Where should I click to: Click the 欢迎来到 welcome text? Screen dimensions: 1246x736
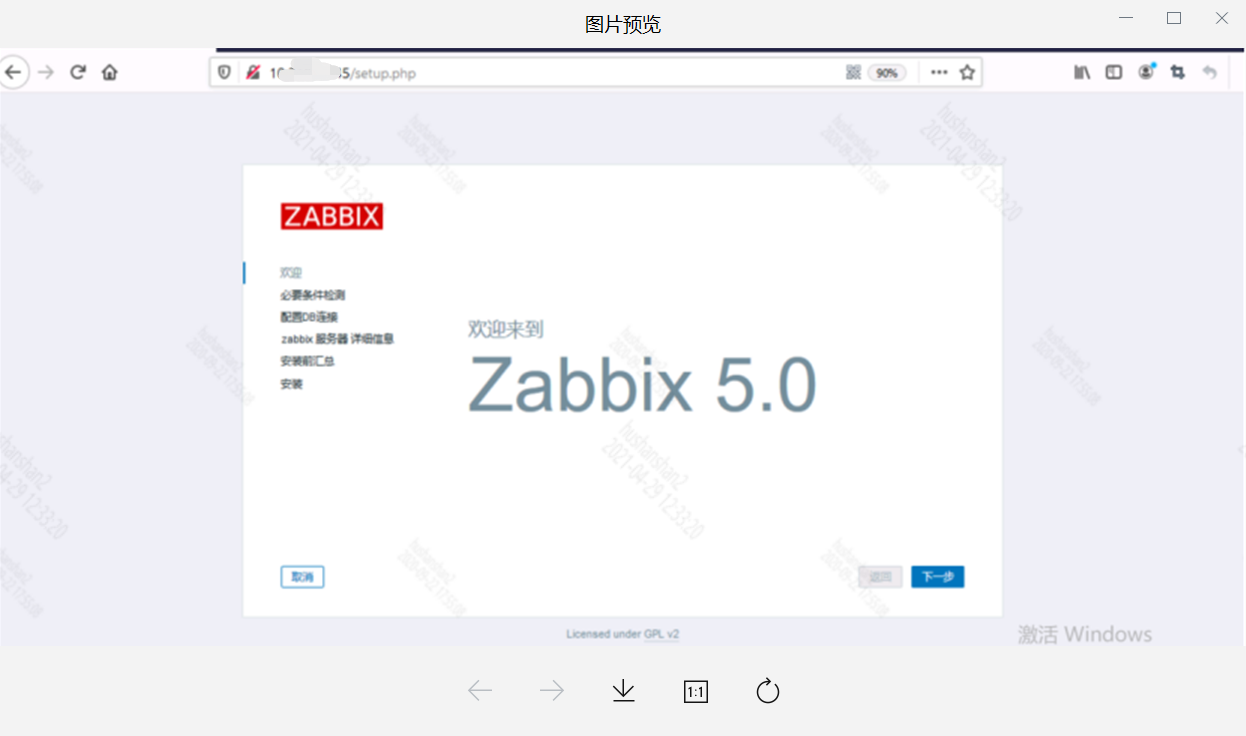[x=505, y=329]
